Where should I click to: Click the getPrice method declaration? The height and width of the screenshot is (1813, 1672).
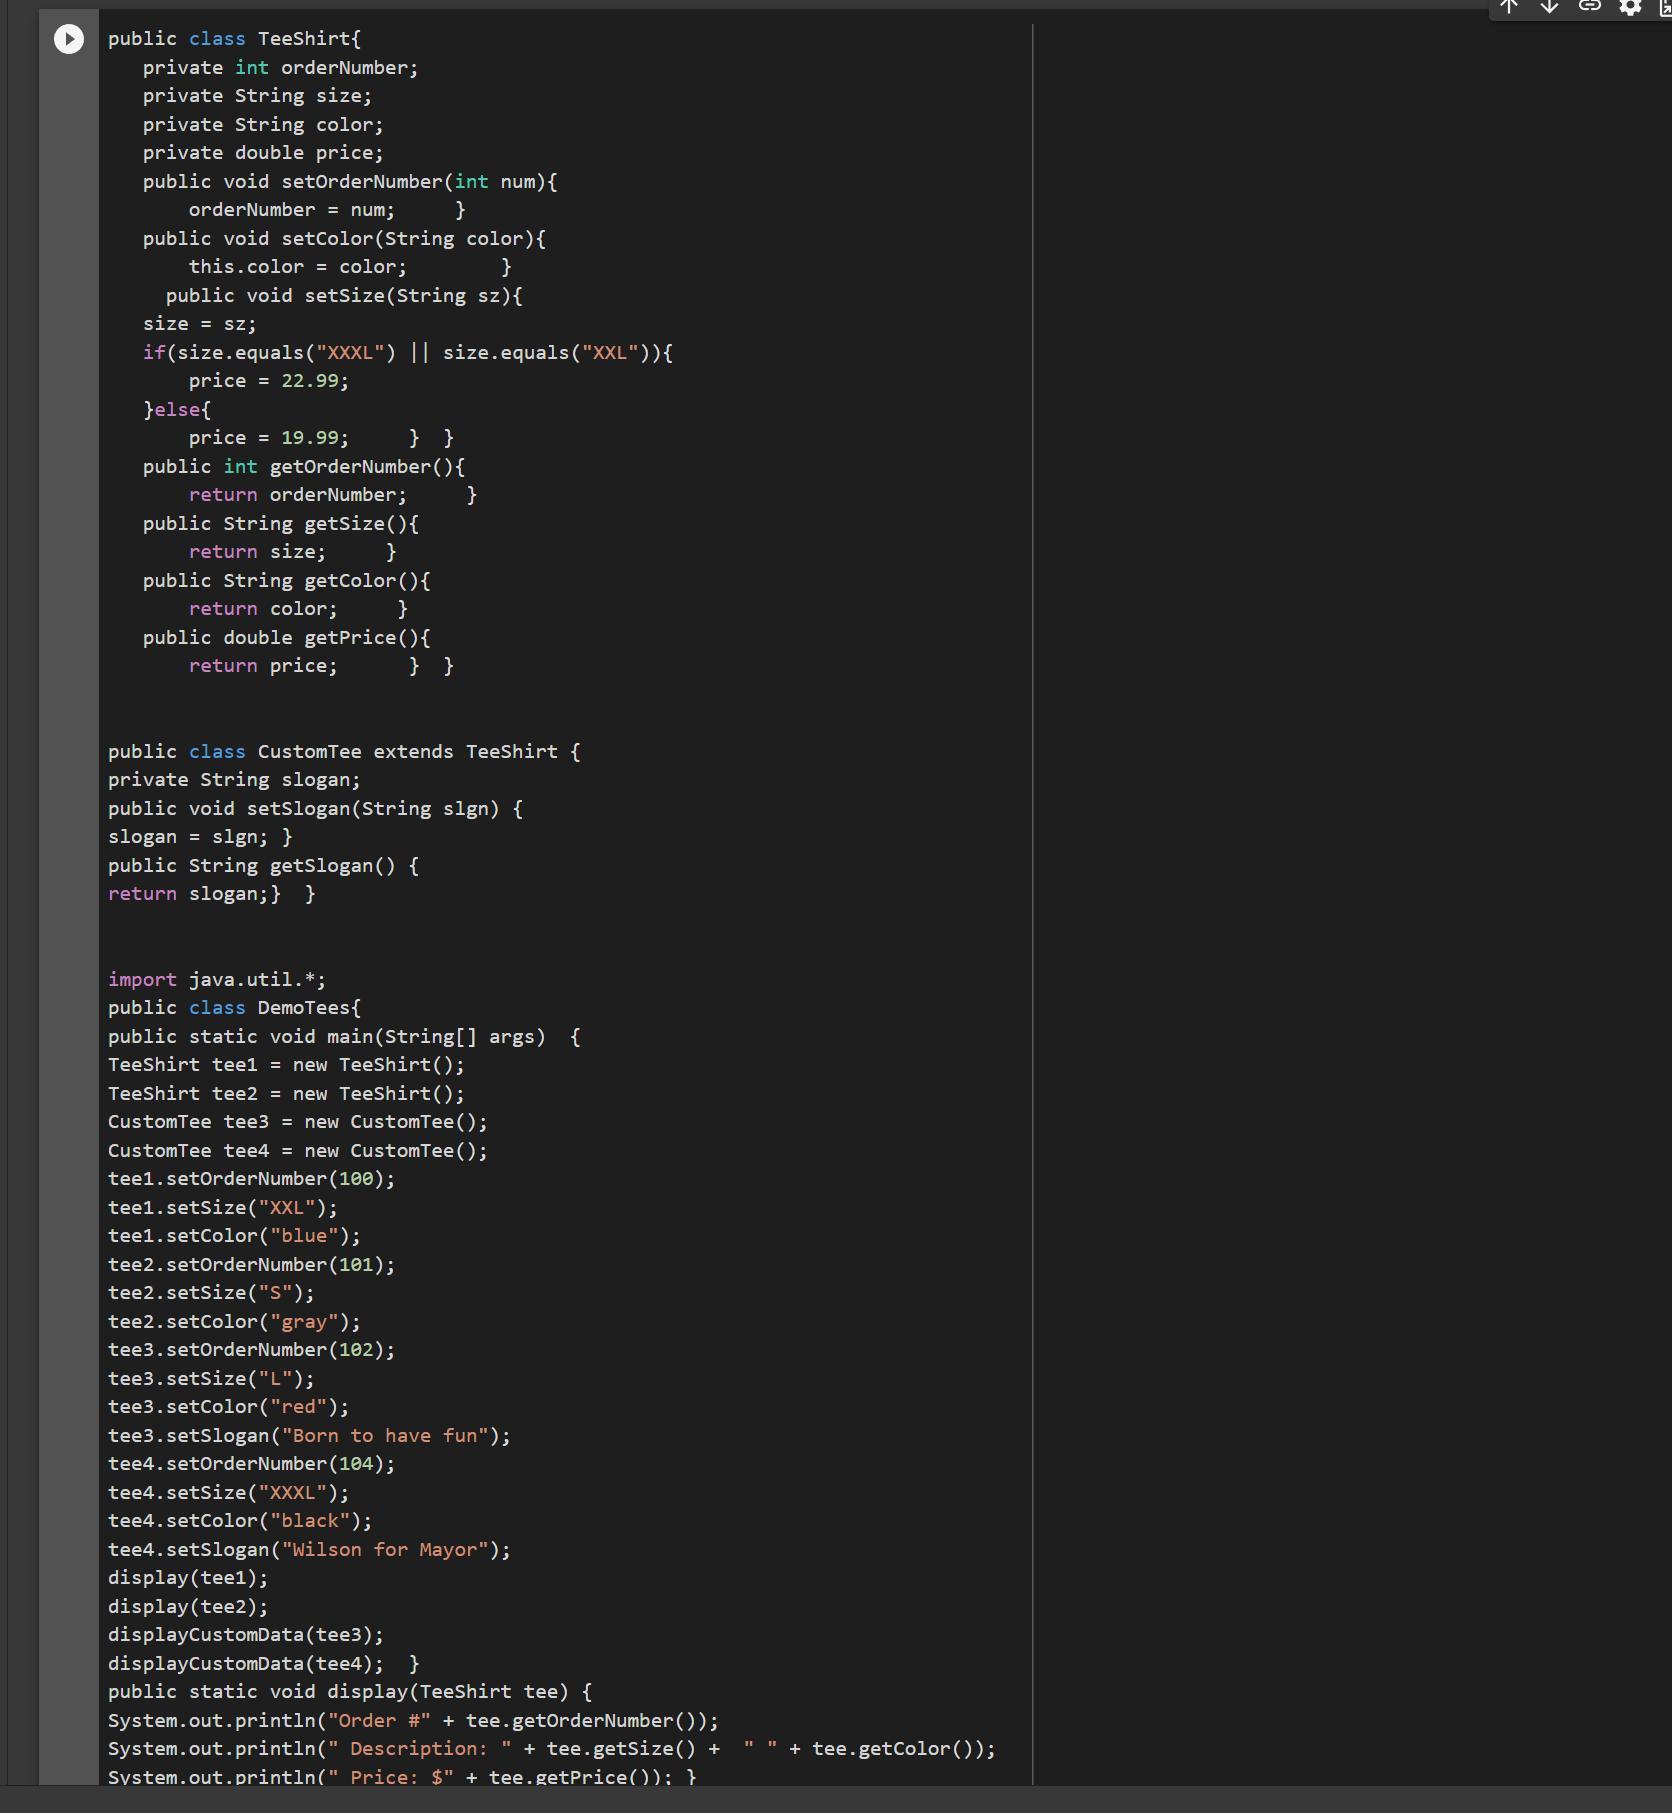click(x=286, y=638)
